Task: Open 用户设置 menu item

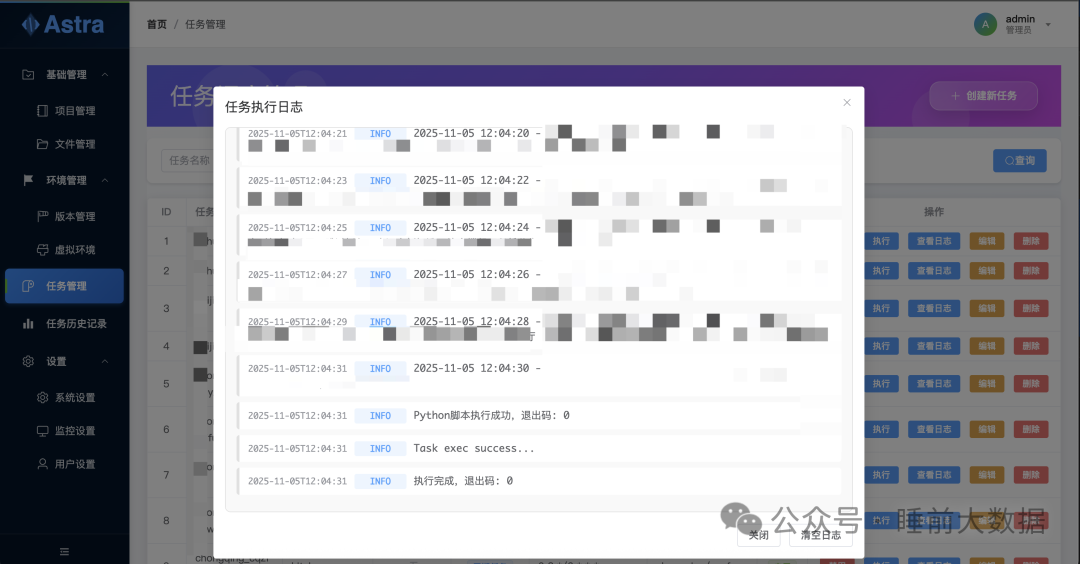Action: click(64, 463)
